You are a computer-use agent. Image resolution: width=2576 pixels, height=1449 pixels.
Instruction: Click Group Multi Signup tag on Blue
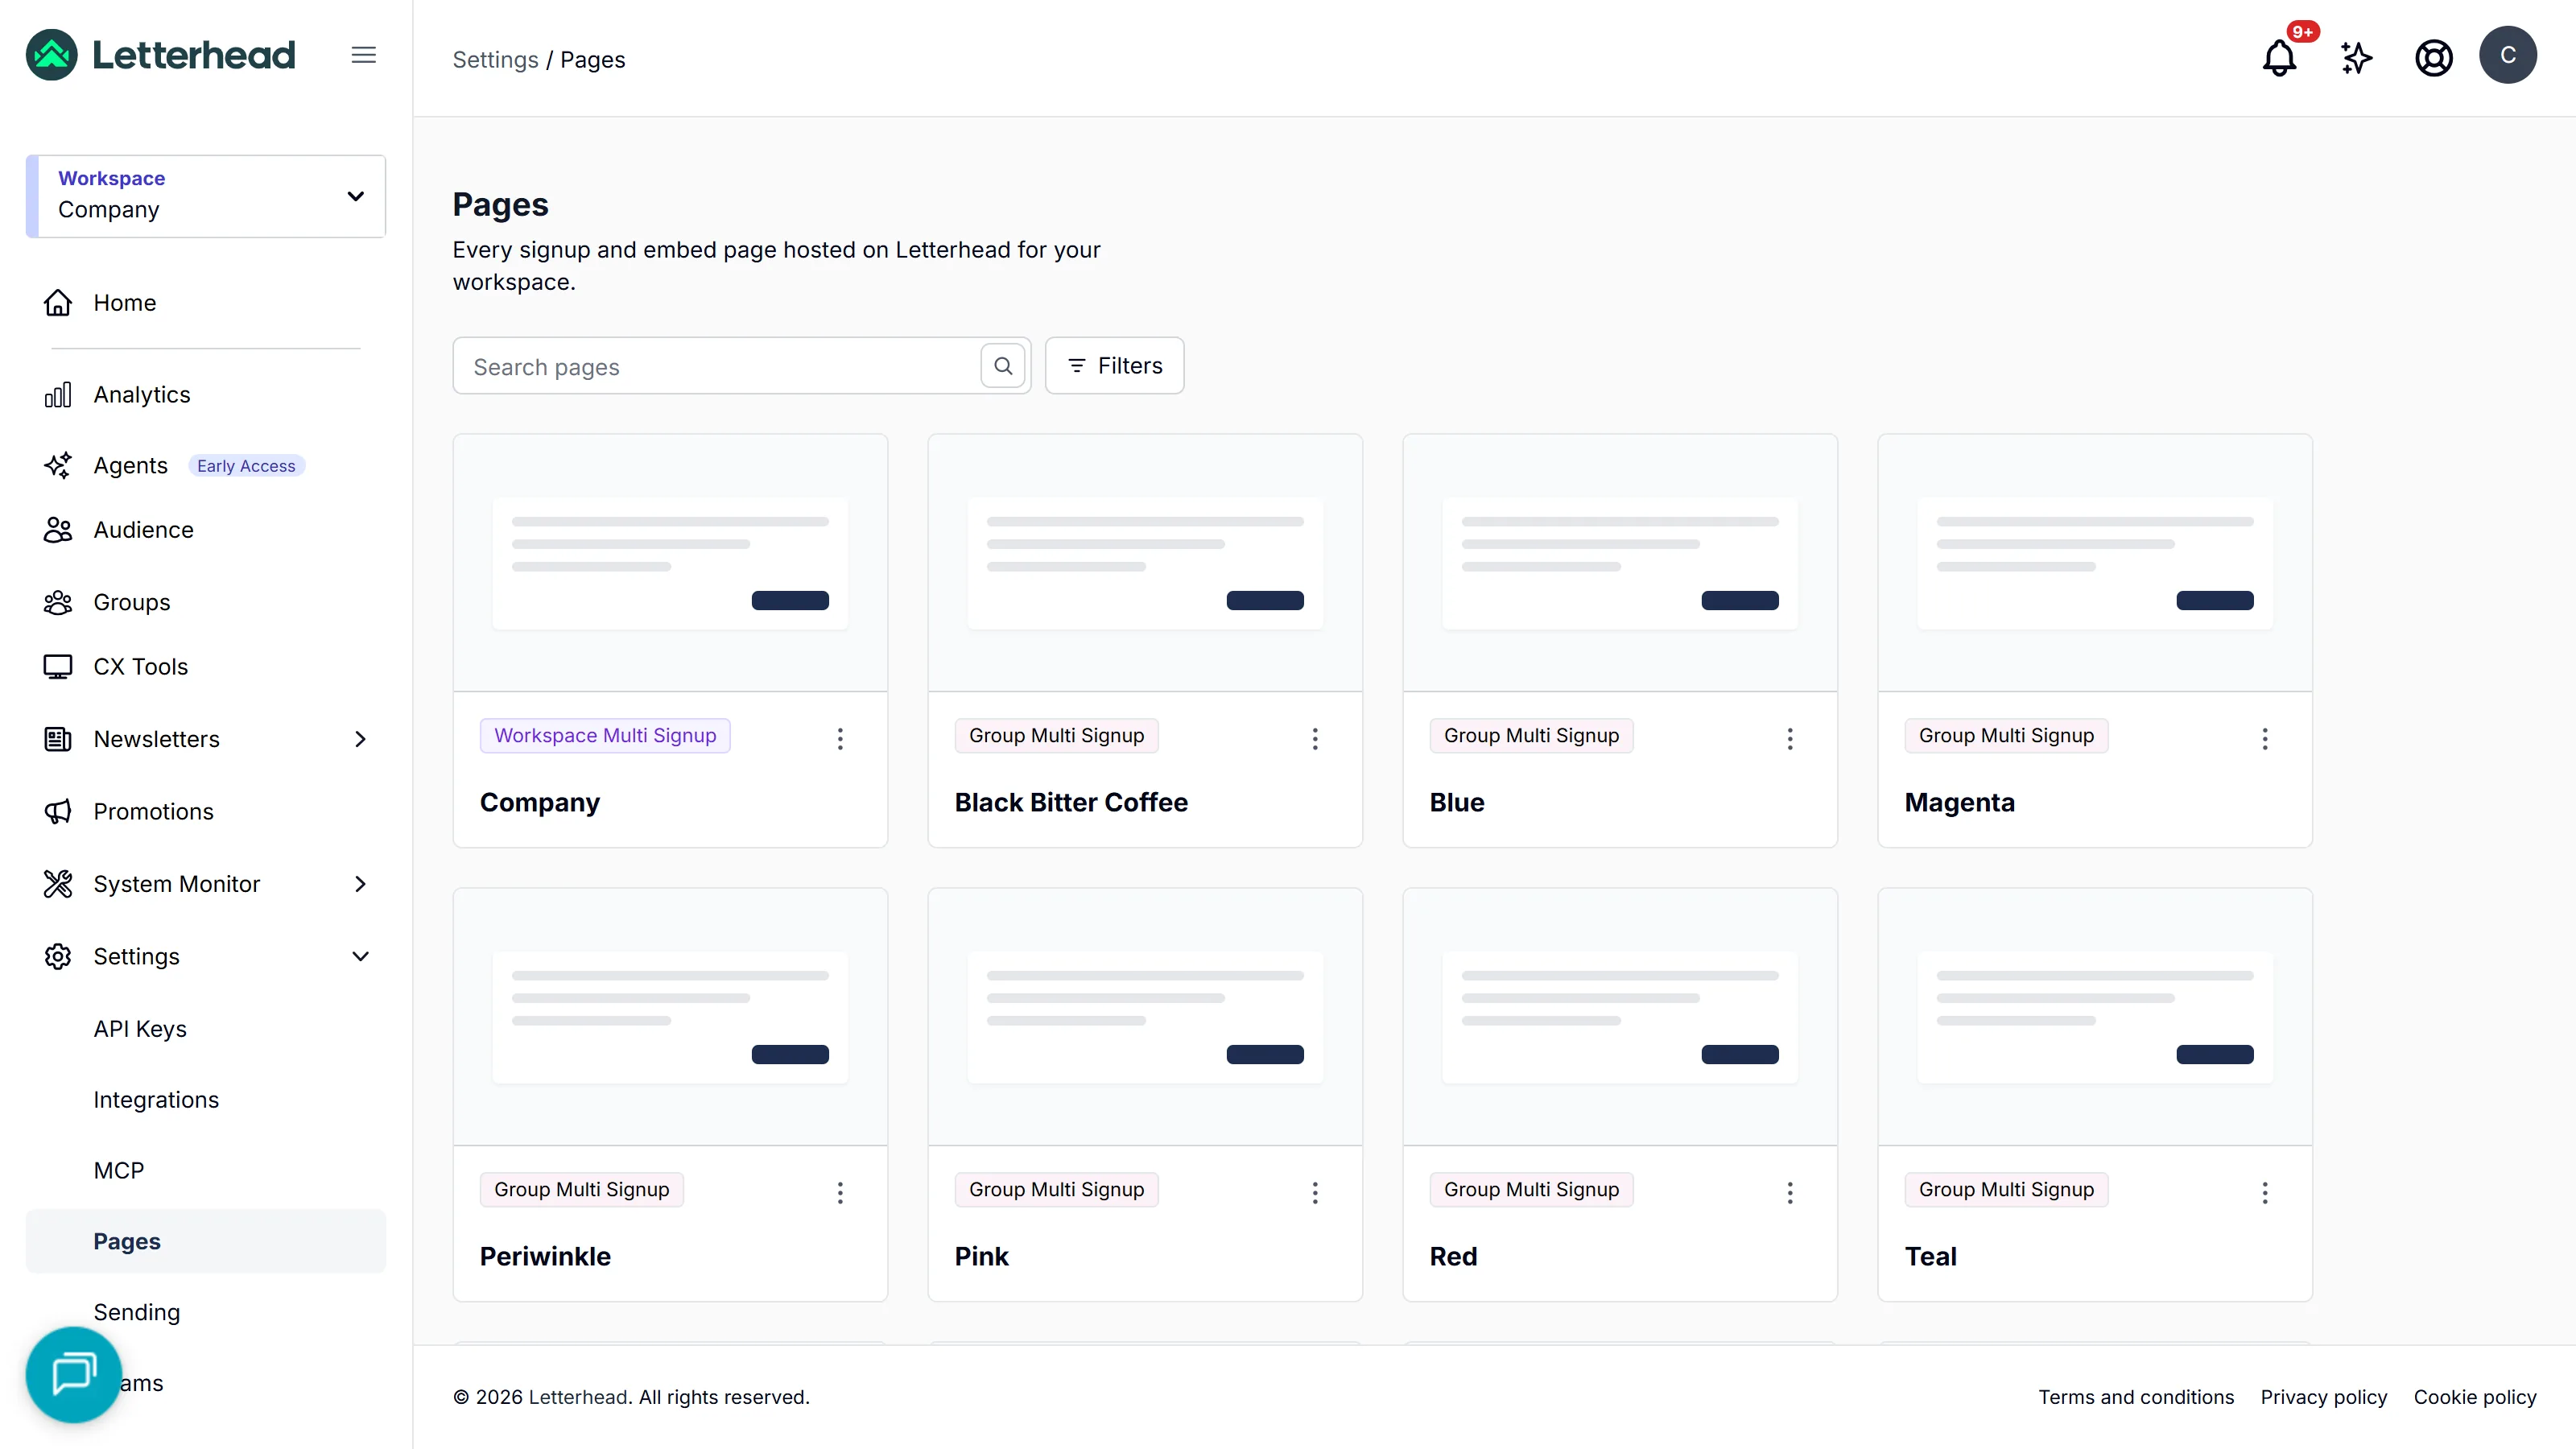pos(1531,735)
